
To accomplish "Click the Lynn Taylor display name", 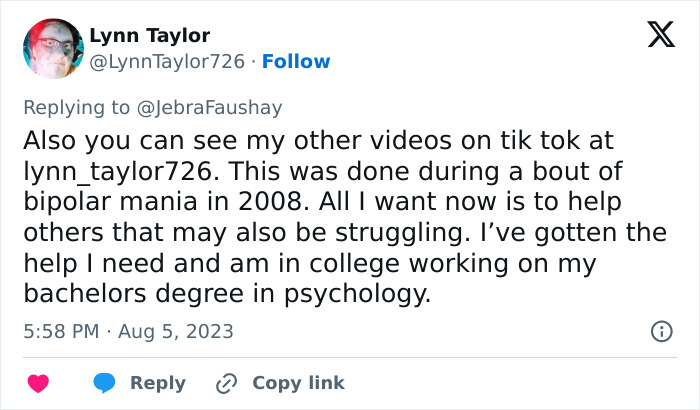I will pyautogui.click(x=150, y=36).
